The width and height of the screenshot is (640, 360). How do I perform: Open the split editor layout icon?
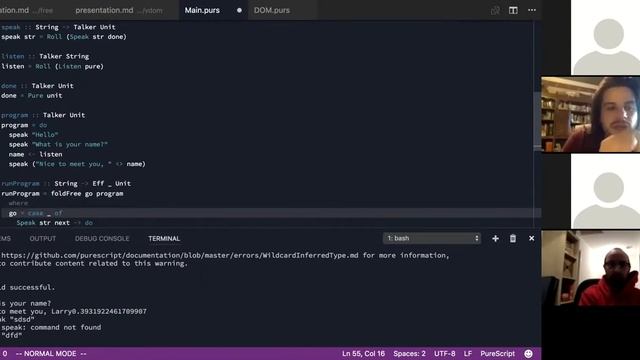[x=513, y=10]
